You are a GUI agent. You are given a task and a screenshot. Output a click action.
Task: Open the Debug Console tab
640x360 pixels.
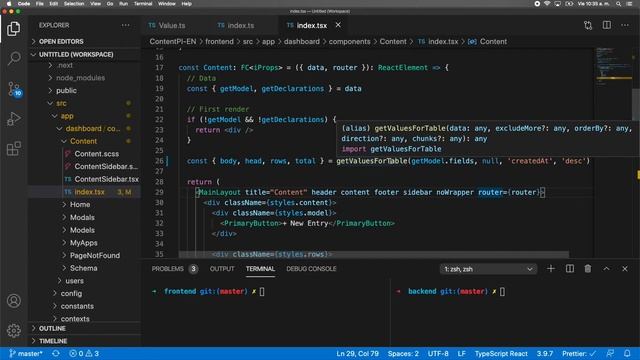311,269
